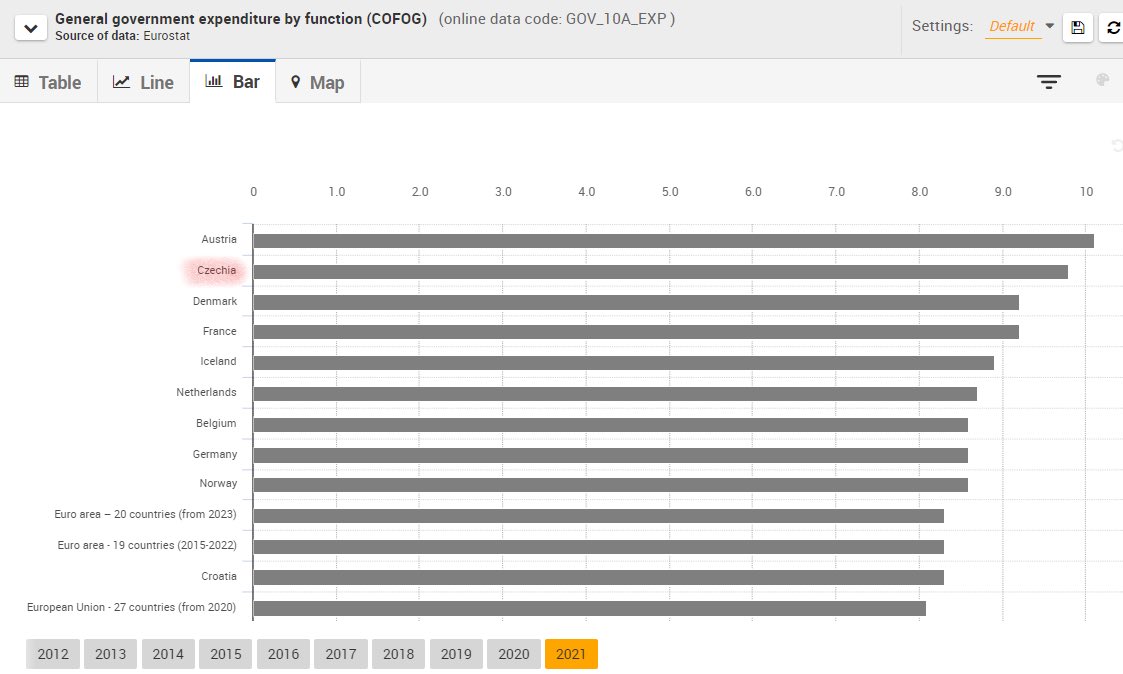This screenshot has height=674, width=1123.
Task: Select highlighted year 2021
Action: click(571, 654)
